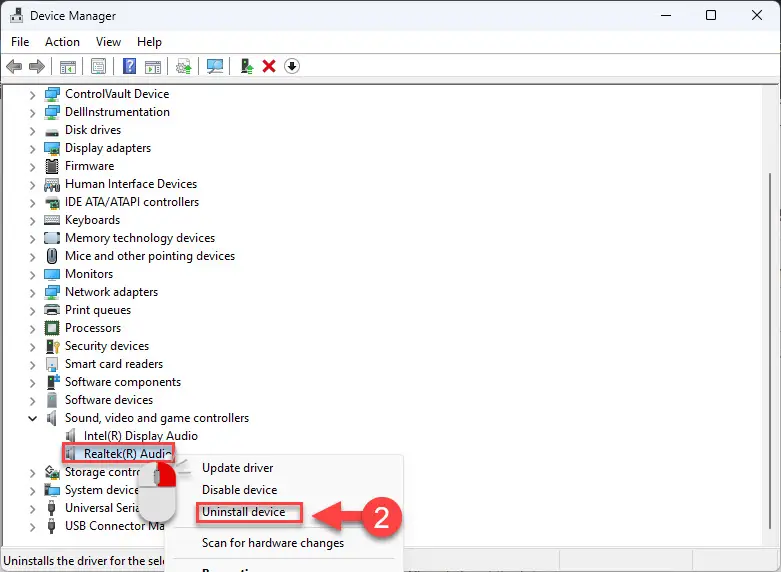Screen dimensions: 781x572
Task: Select the Human Interface Devices label
Action: click(130, 184)
